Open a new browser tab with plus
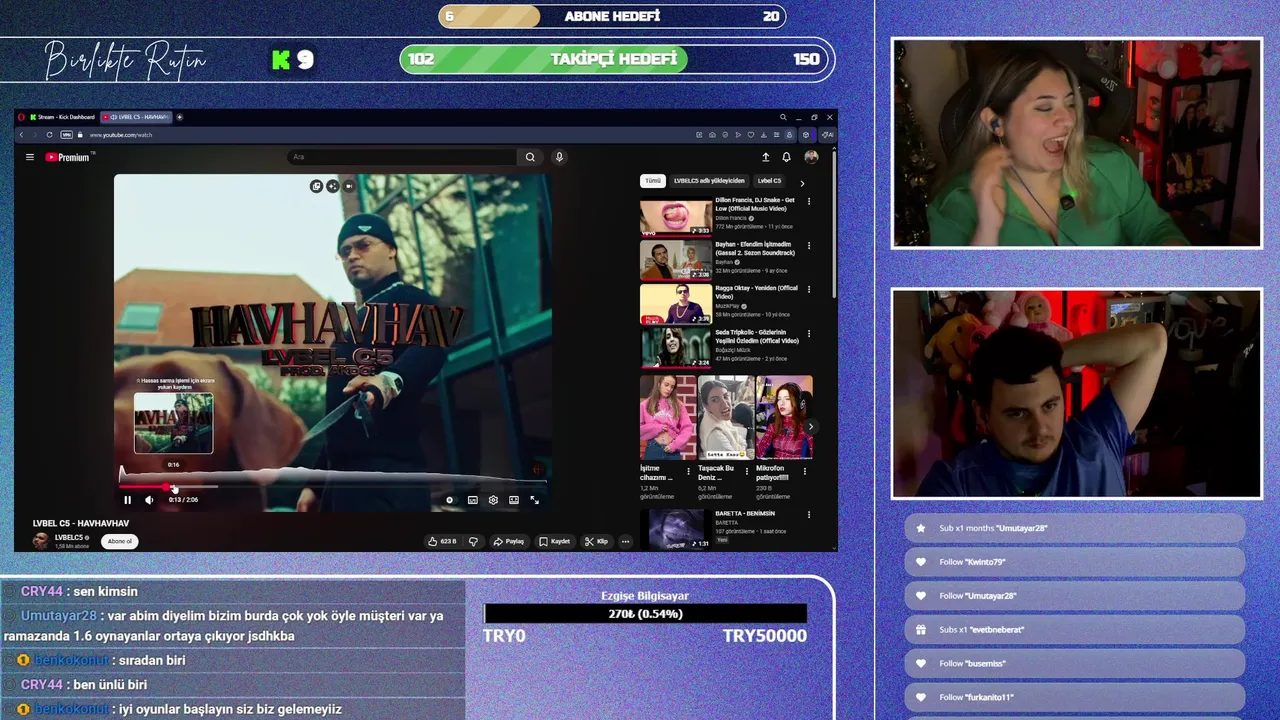Viewport: 1280px width, 720px height. tap(180, 117)
